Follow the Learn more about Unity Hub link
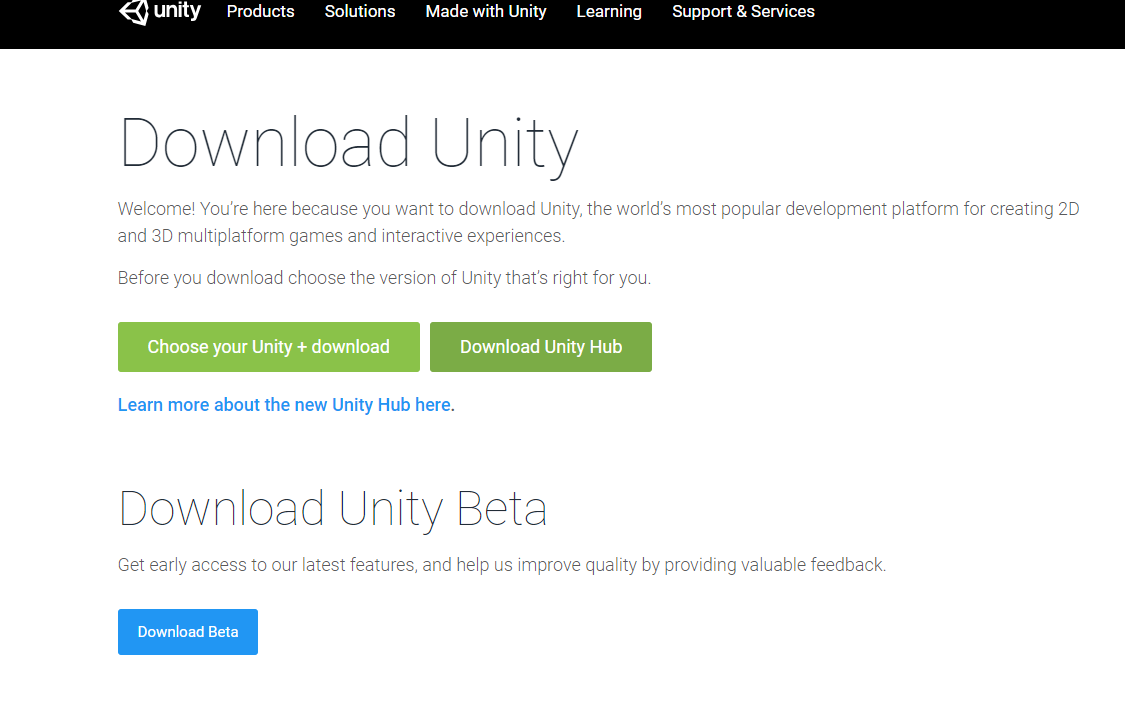This screenshot has width=1125, height=713. 286,405
